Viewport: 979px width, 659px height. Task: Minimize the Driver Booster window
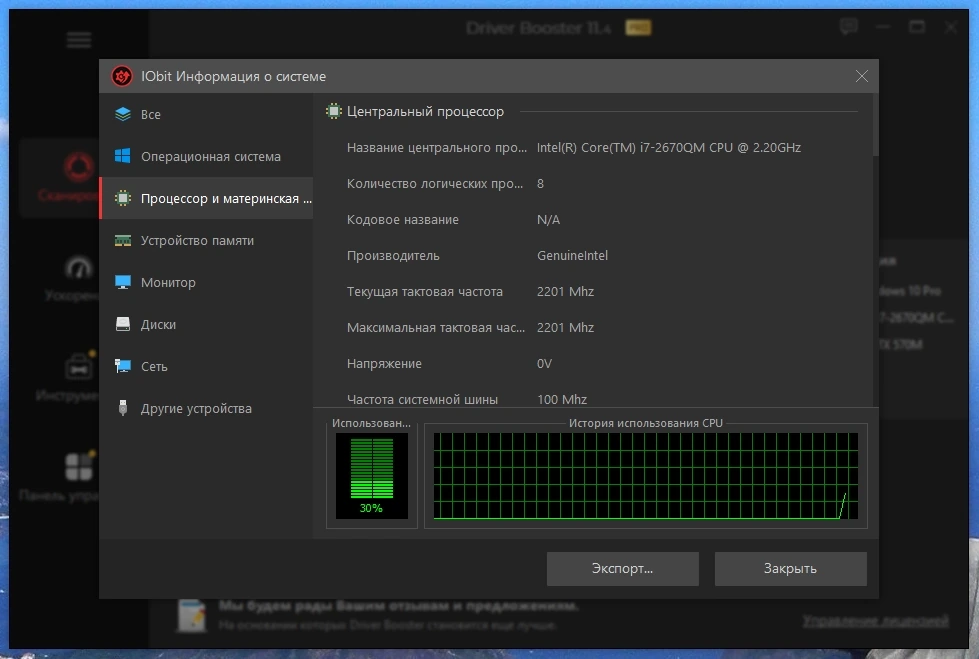tap(883, 27)
